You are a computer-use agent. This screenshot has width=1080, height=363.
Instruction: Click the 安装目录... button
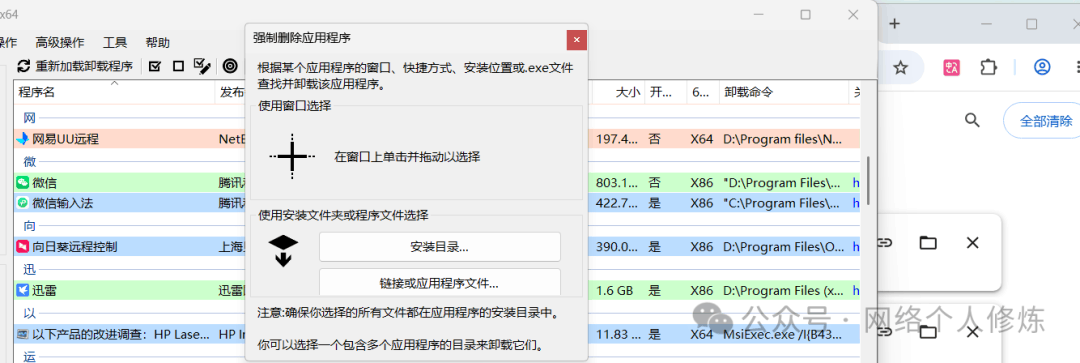tap(439, 247)
